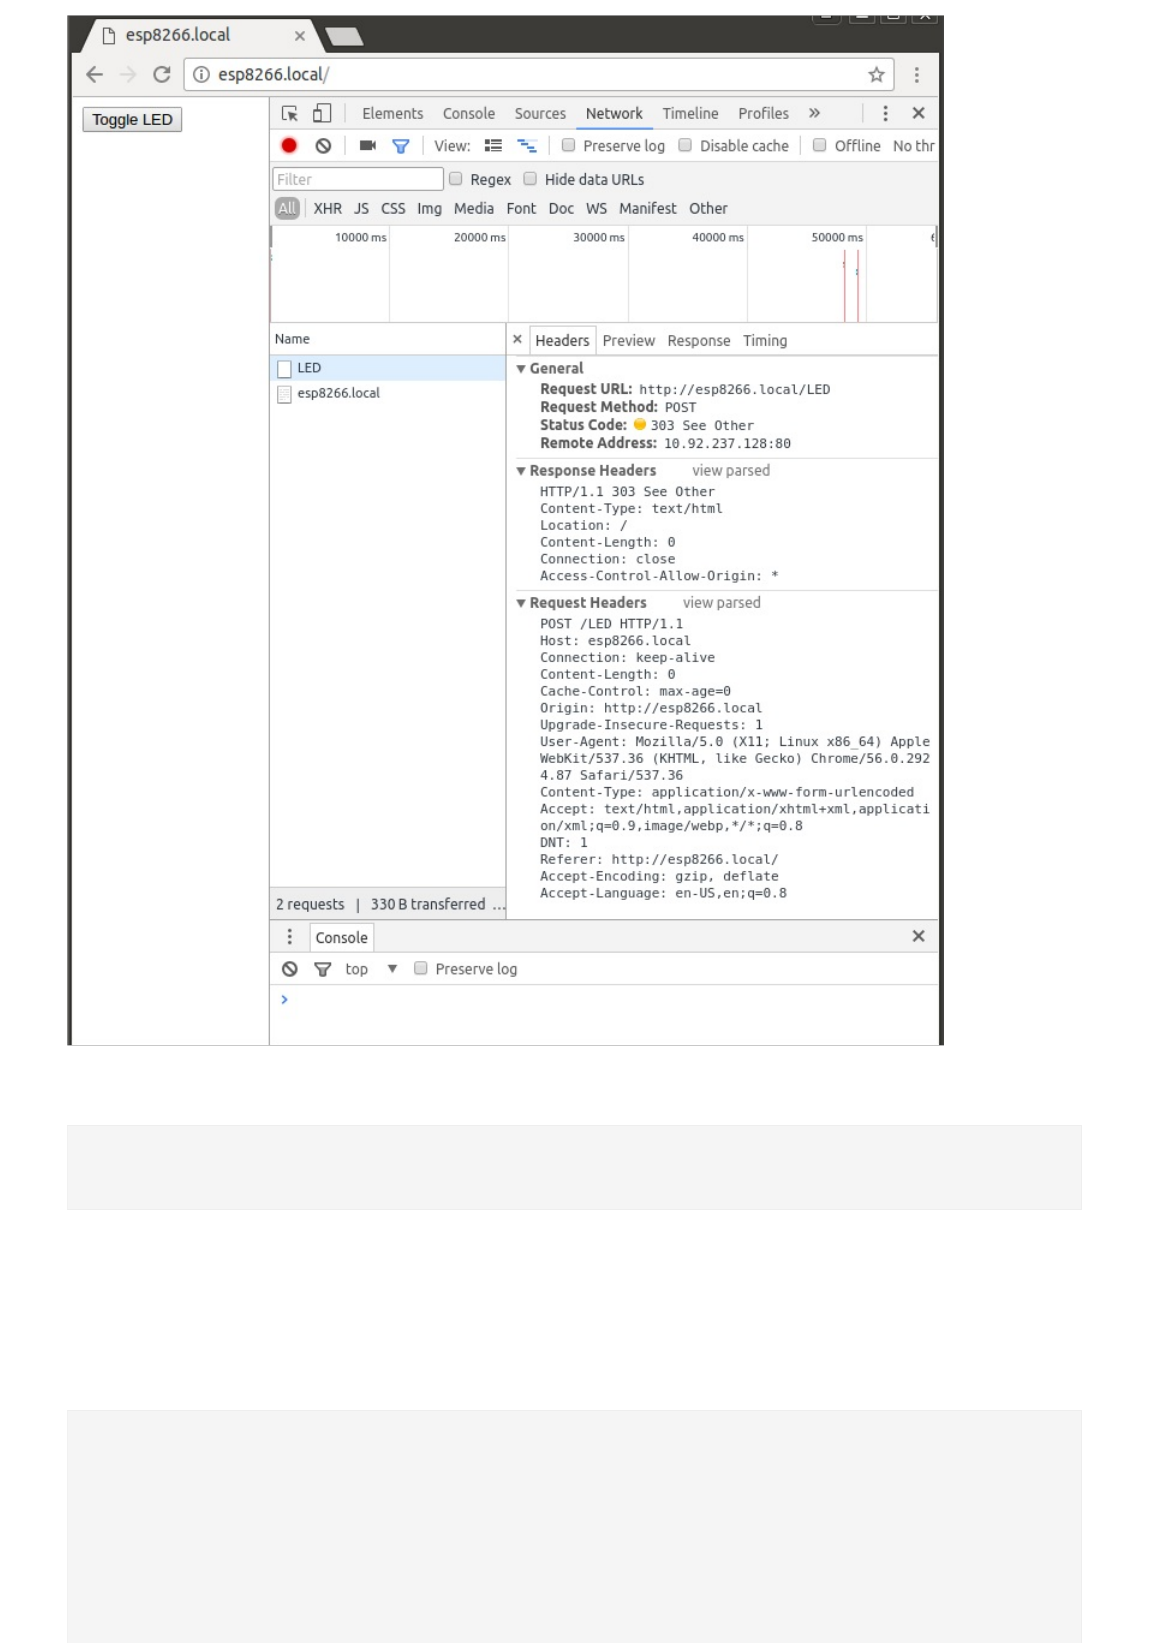Image resolution: width=1149 pixels, height=1643 pixels.
Task: Show the Response tab of the request
Action: (699, 341)
